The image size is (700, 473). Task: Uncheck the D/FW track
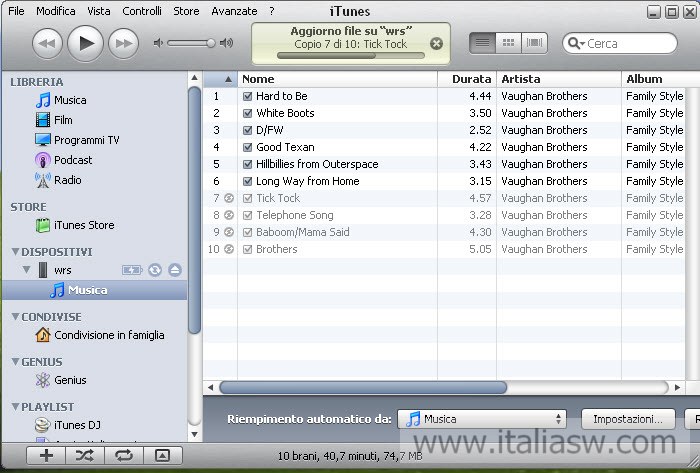click(247, 130)
